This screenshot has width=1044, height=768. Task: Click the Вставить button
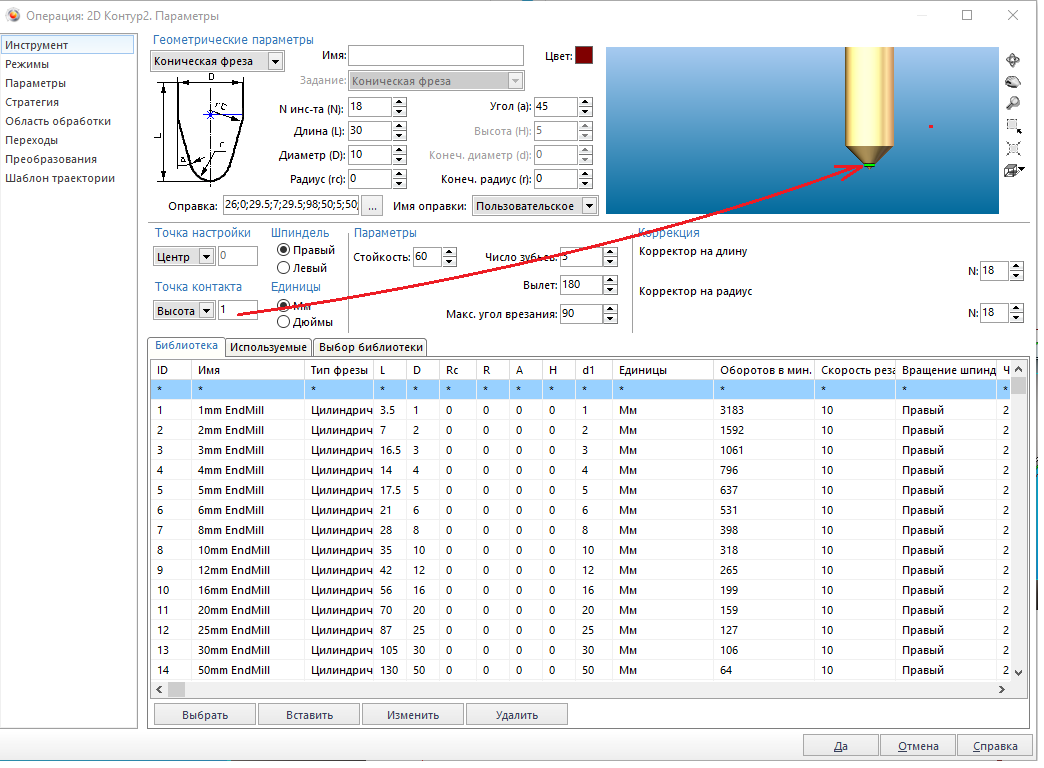click(x=309, y=715)
